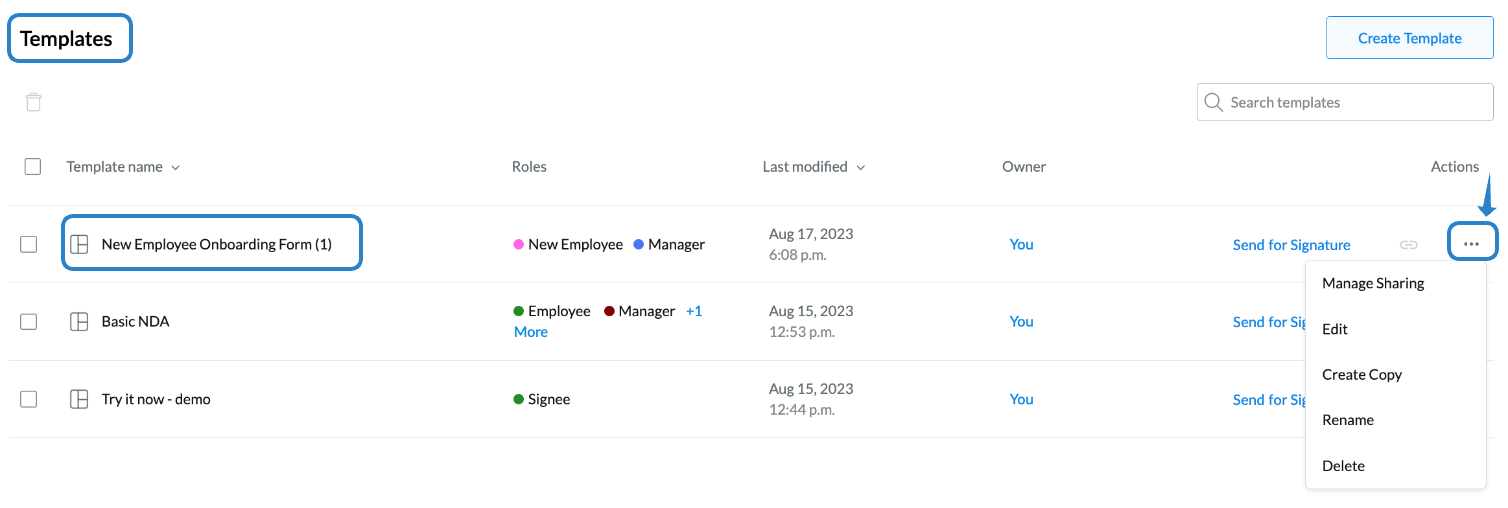Screen dimensions: 1508x508
Task: Check the Basic NDA row checkbox
Action: tap(29, 322)
